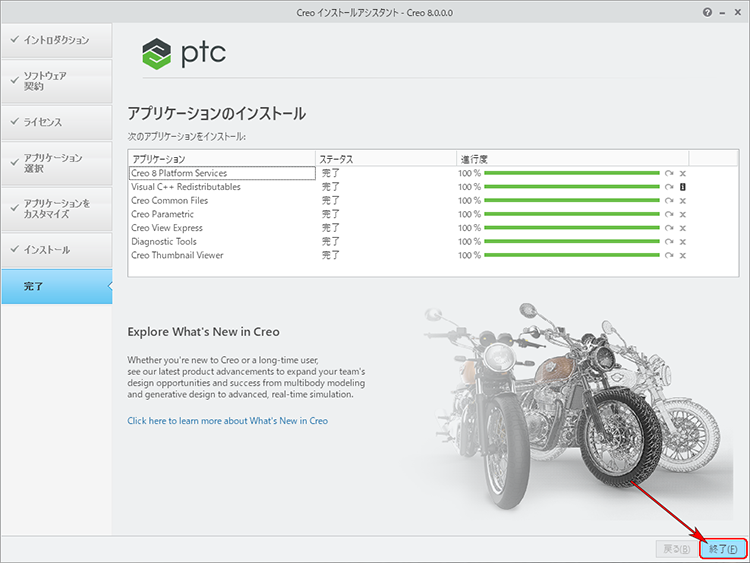Click the retry arrow for Diagnostic Tools
Screen dimensions: 750x563
669,242
